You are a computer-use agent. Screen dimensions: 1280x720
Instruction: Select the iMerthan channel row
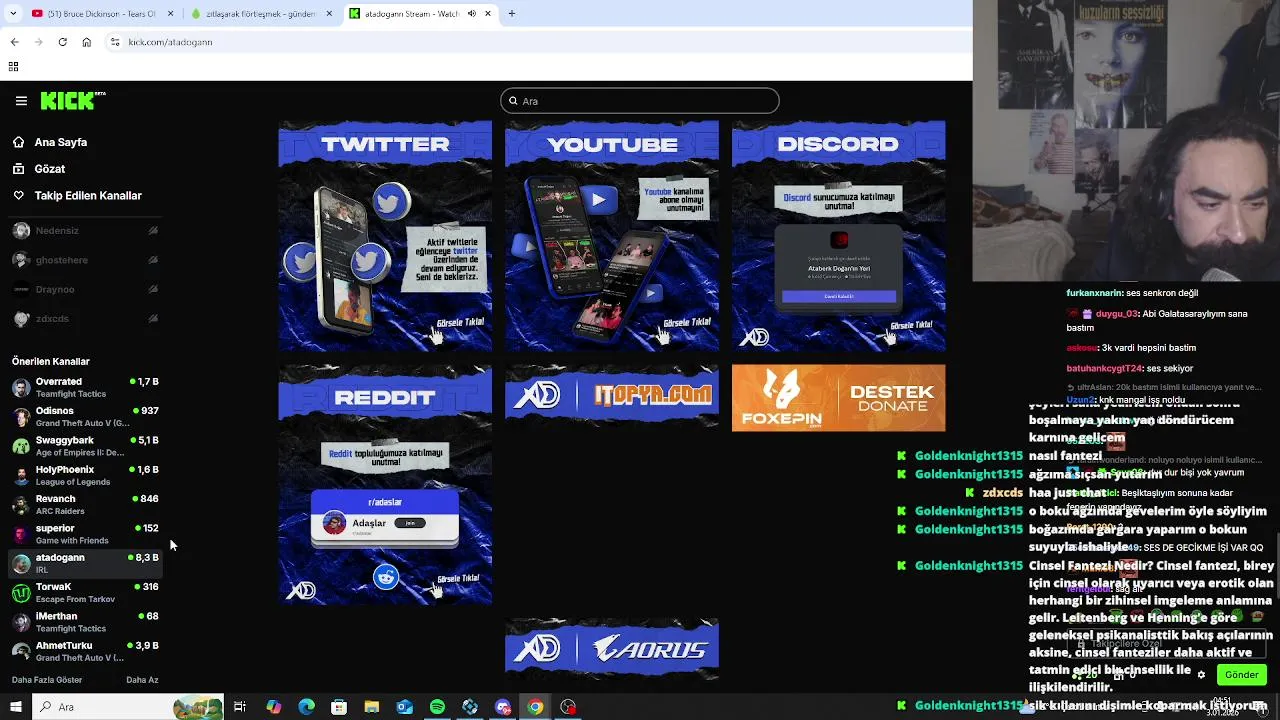[x=85, y=622]
